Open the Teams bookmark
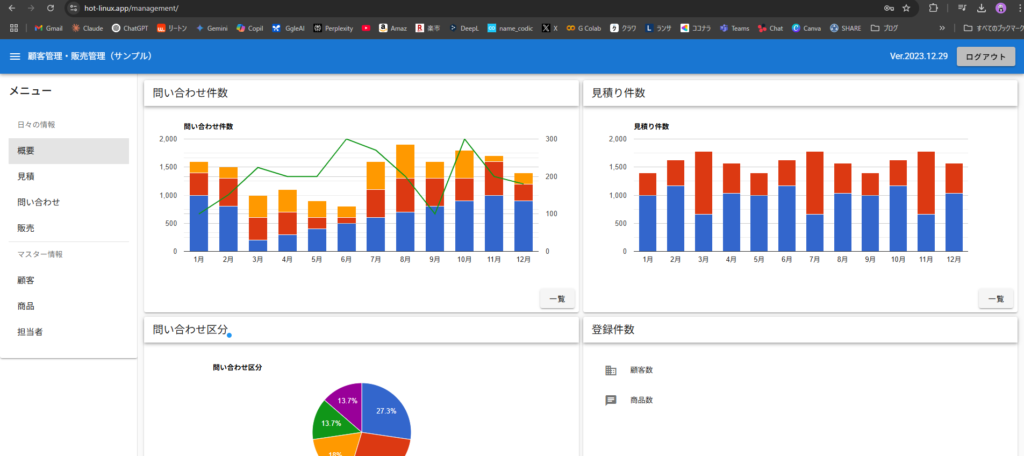 click(735, 28)
